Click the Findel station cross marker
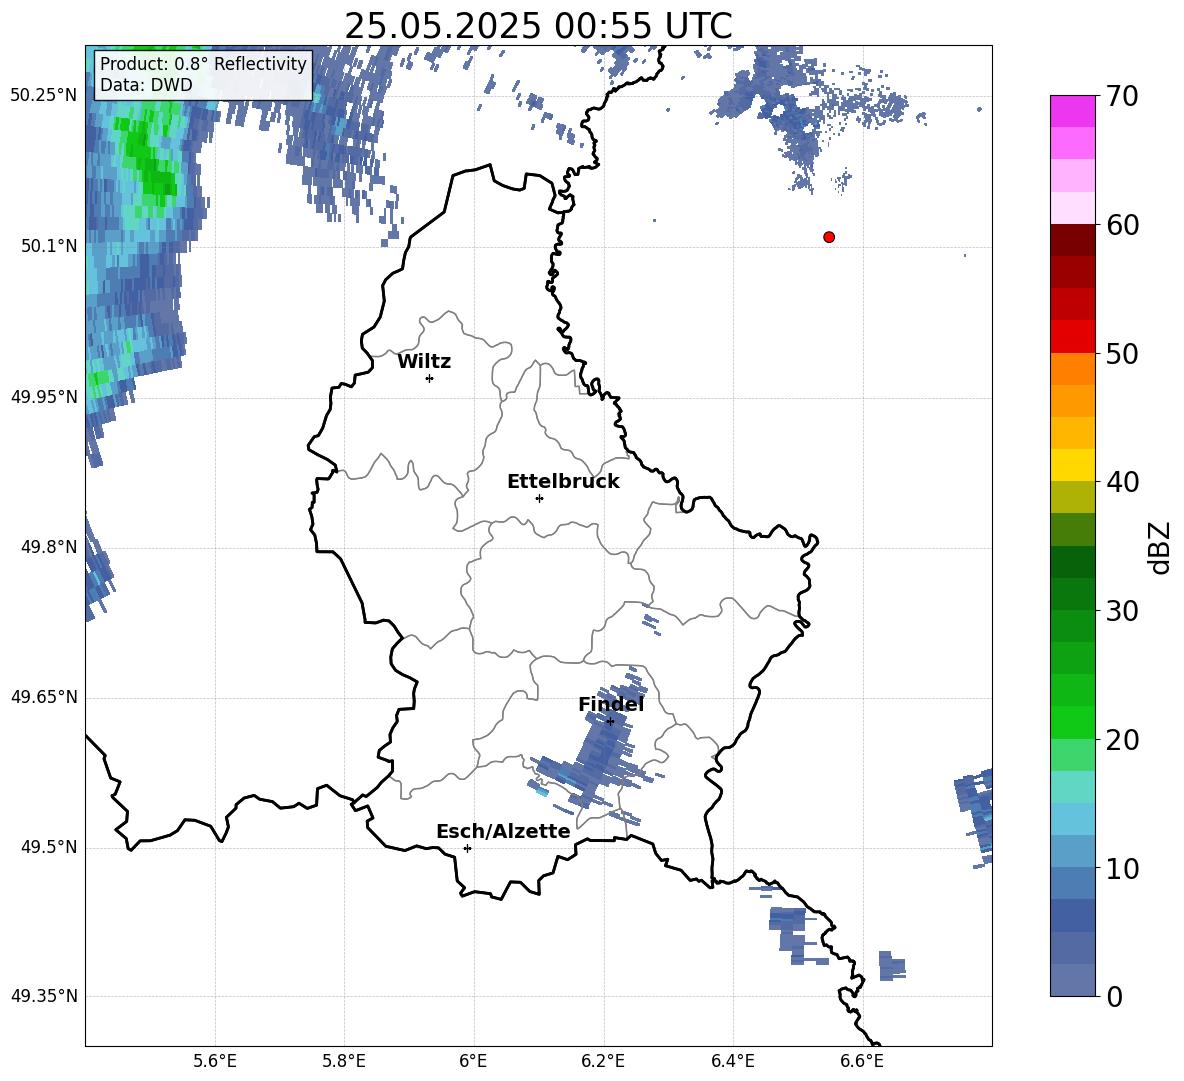 point(610,721)
